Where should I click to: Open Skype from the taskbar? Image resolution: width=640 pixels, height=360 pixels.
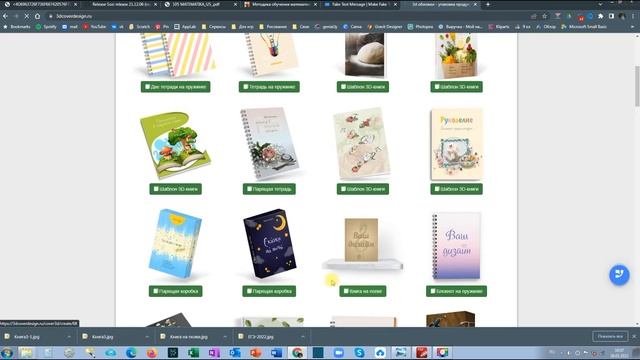click(360, 352)
